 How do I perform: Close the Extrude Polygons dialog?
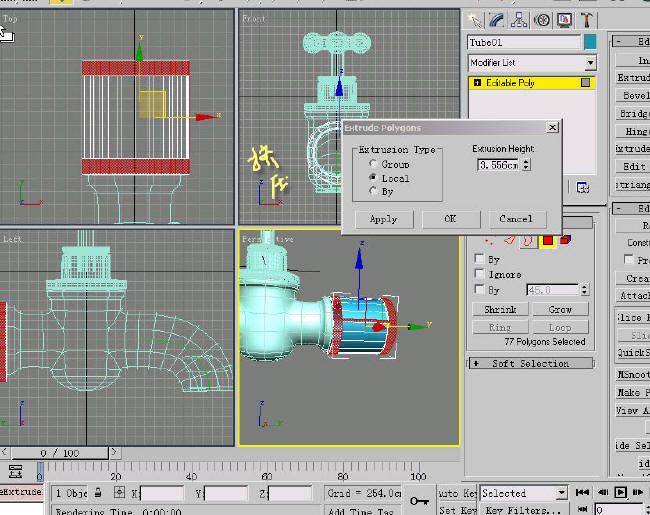552,128
